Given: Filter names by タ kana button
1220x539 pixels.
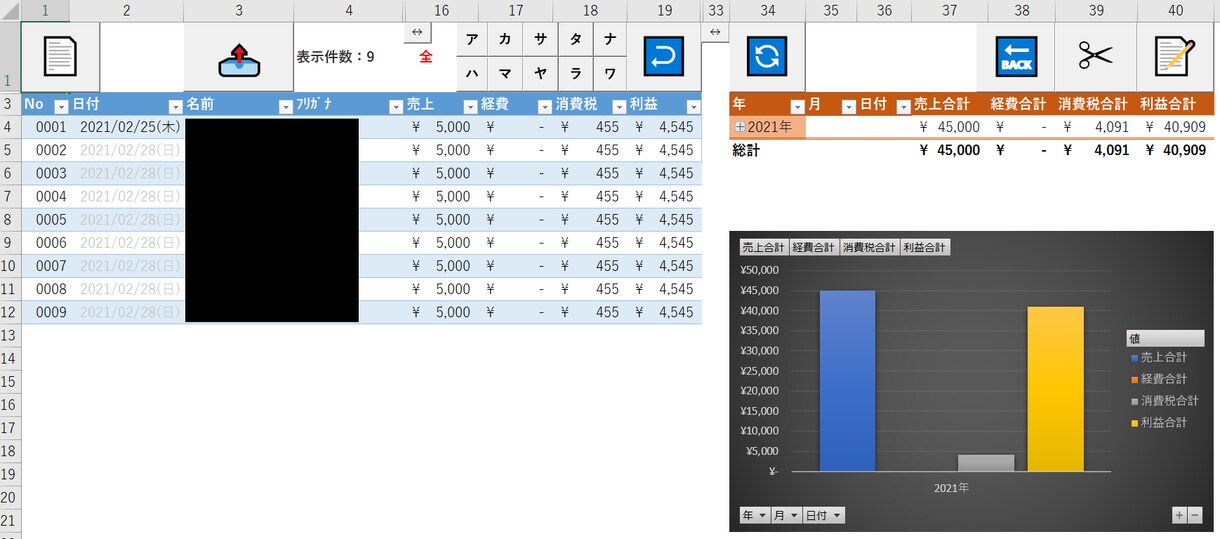Looking at the screenshot, I should click(x=575, y=39).
